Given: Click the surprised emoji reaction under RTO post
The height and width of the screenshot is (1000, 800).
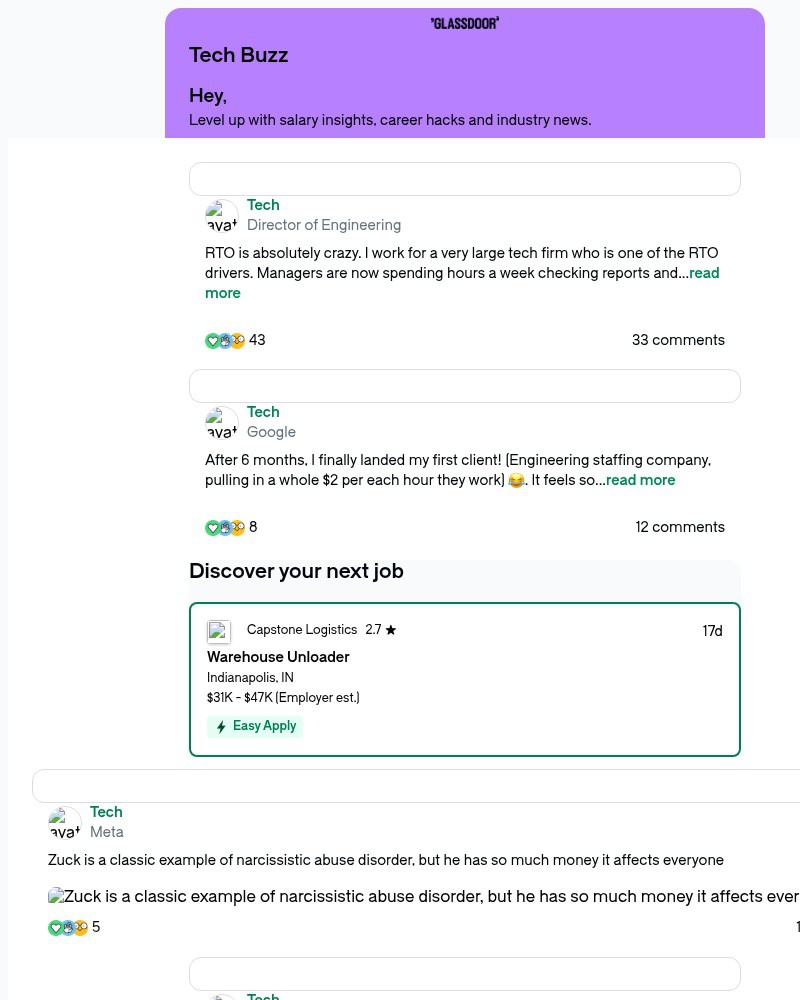Looking at the screenshot, I should point(238,341).
